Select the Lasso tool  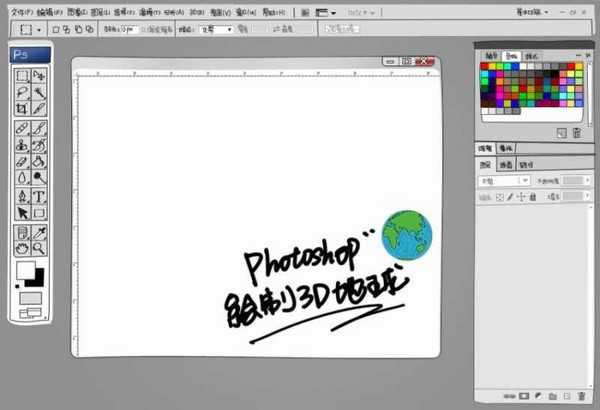click(x=21, y=91)
